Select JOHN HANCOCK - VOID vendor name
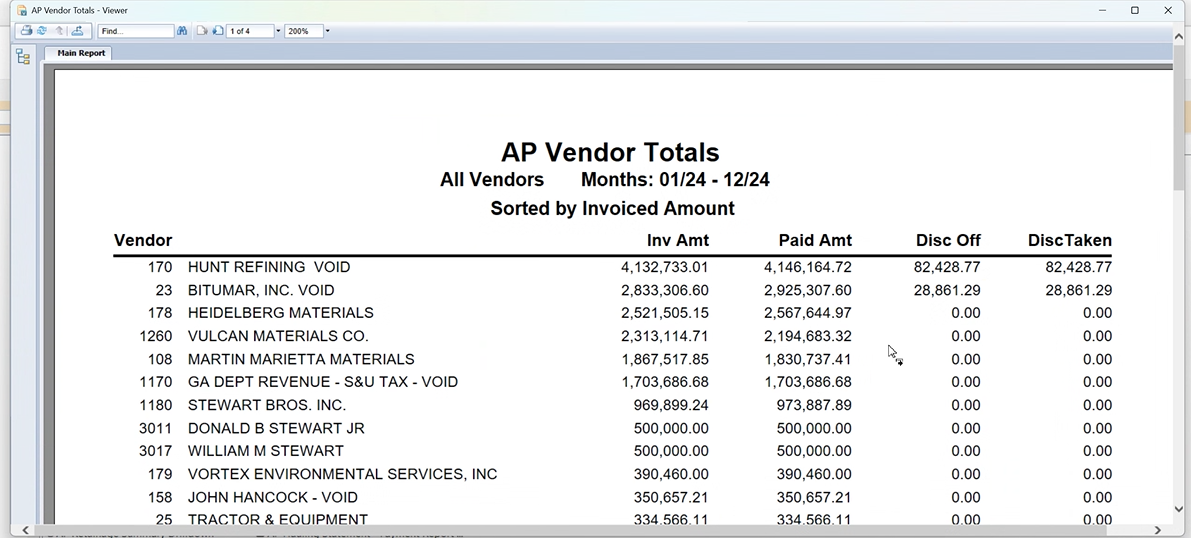 [x=273, y=498]
